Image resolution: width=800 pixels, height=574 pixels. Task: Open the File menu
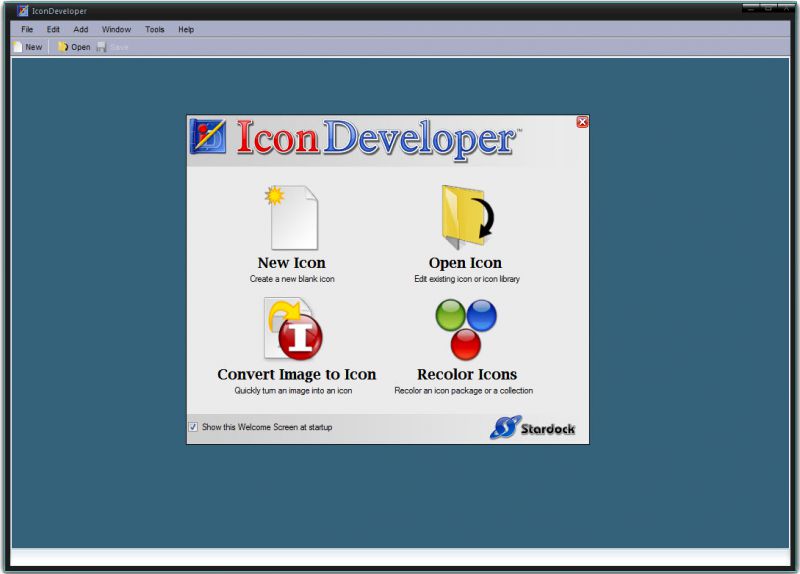[x=27, y=29]
